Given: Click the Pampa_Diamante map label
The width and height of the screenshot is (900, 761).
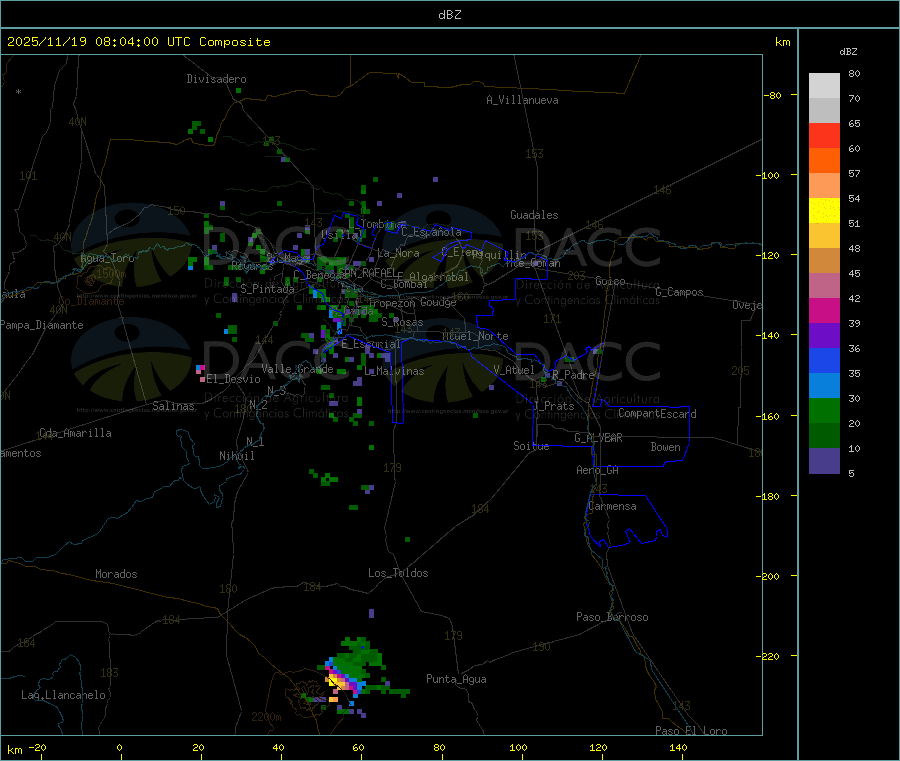Looking at the screenshot, I should pos(42,325).
